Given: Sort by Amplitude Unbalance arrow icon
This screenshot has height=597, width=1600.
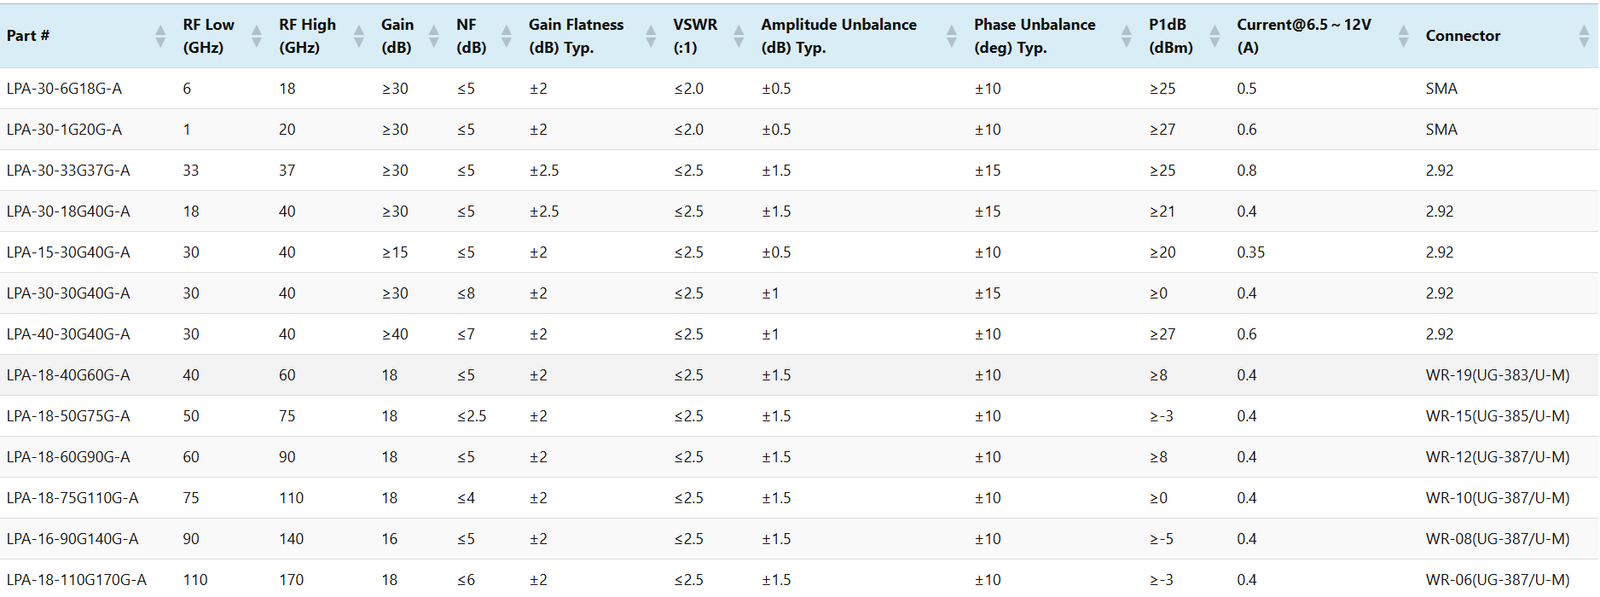Looking at the screenshot, I should pos(951,36).
